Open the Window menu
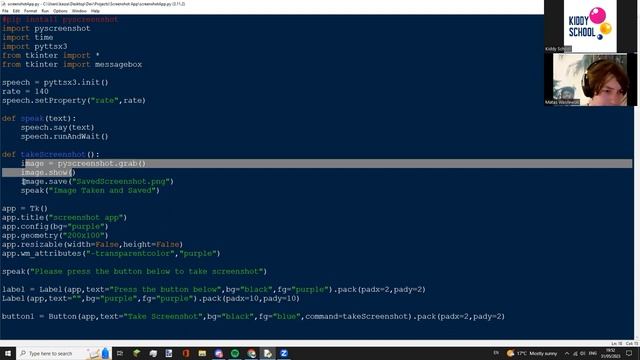Screen dimensions: 640x360 [x=79, y=11]
